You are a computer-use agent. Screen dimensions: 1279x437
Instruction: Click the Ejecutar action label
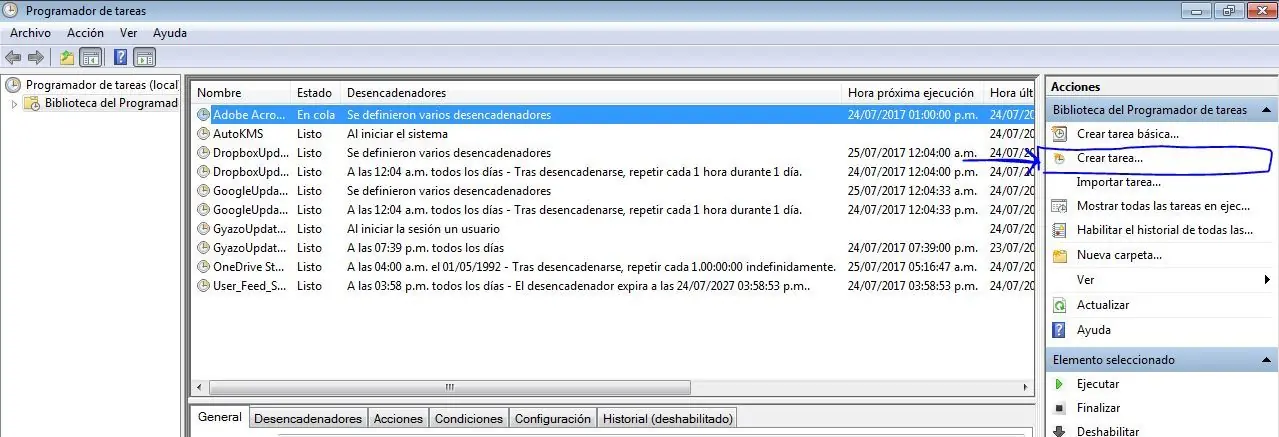tap(1097, 384)
